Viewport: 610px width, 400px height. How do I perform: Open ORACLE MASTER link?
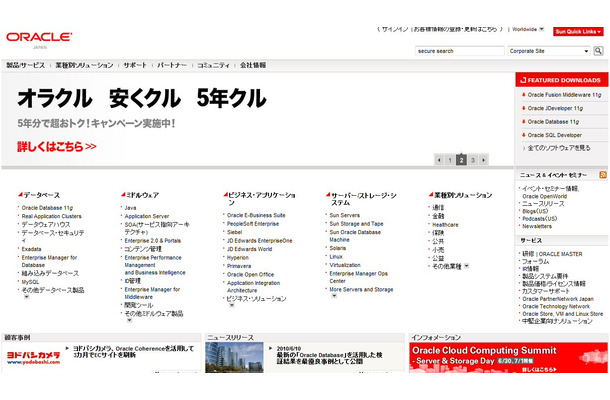(561, 254)
